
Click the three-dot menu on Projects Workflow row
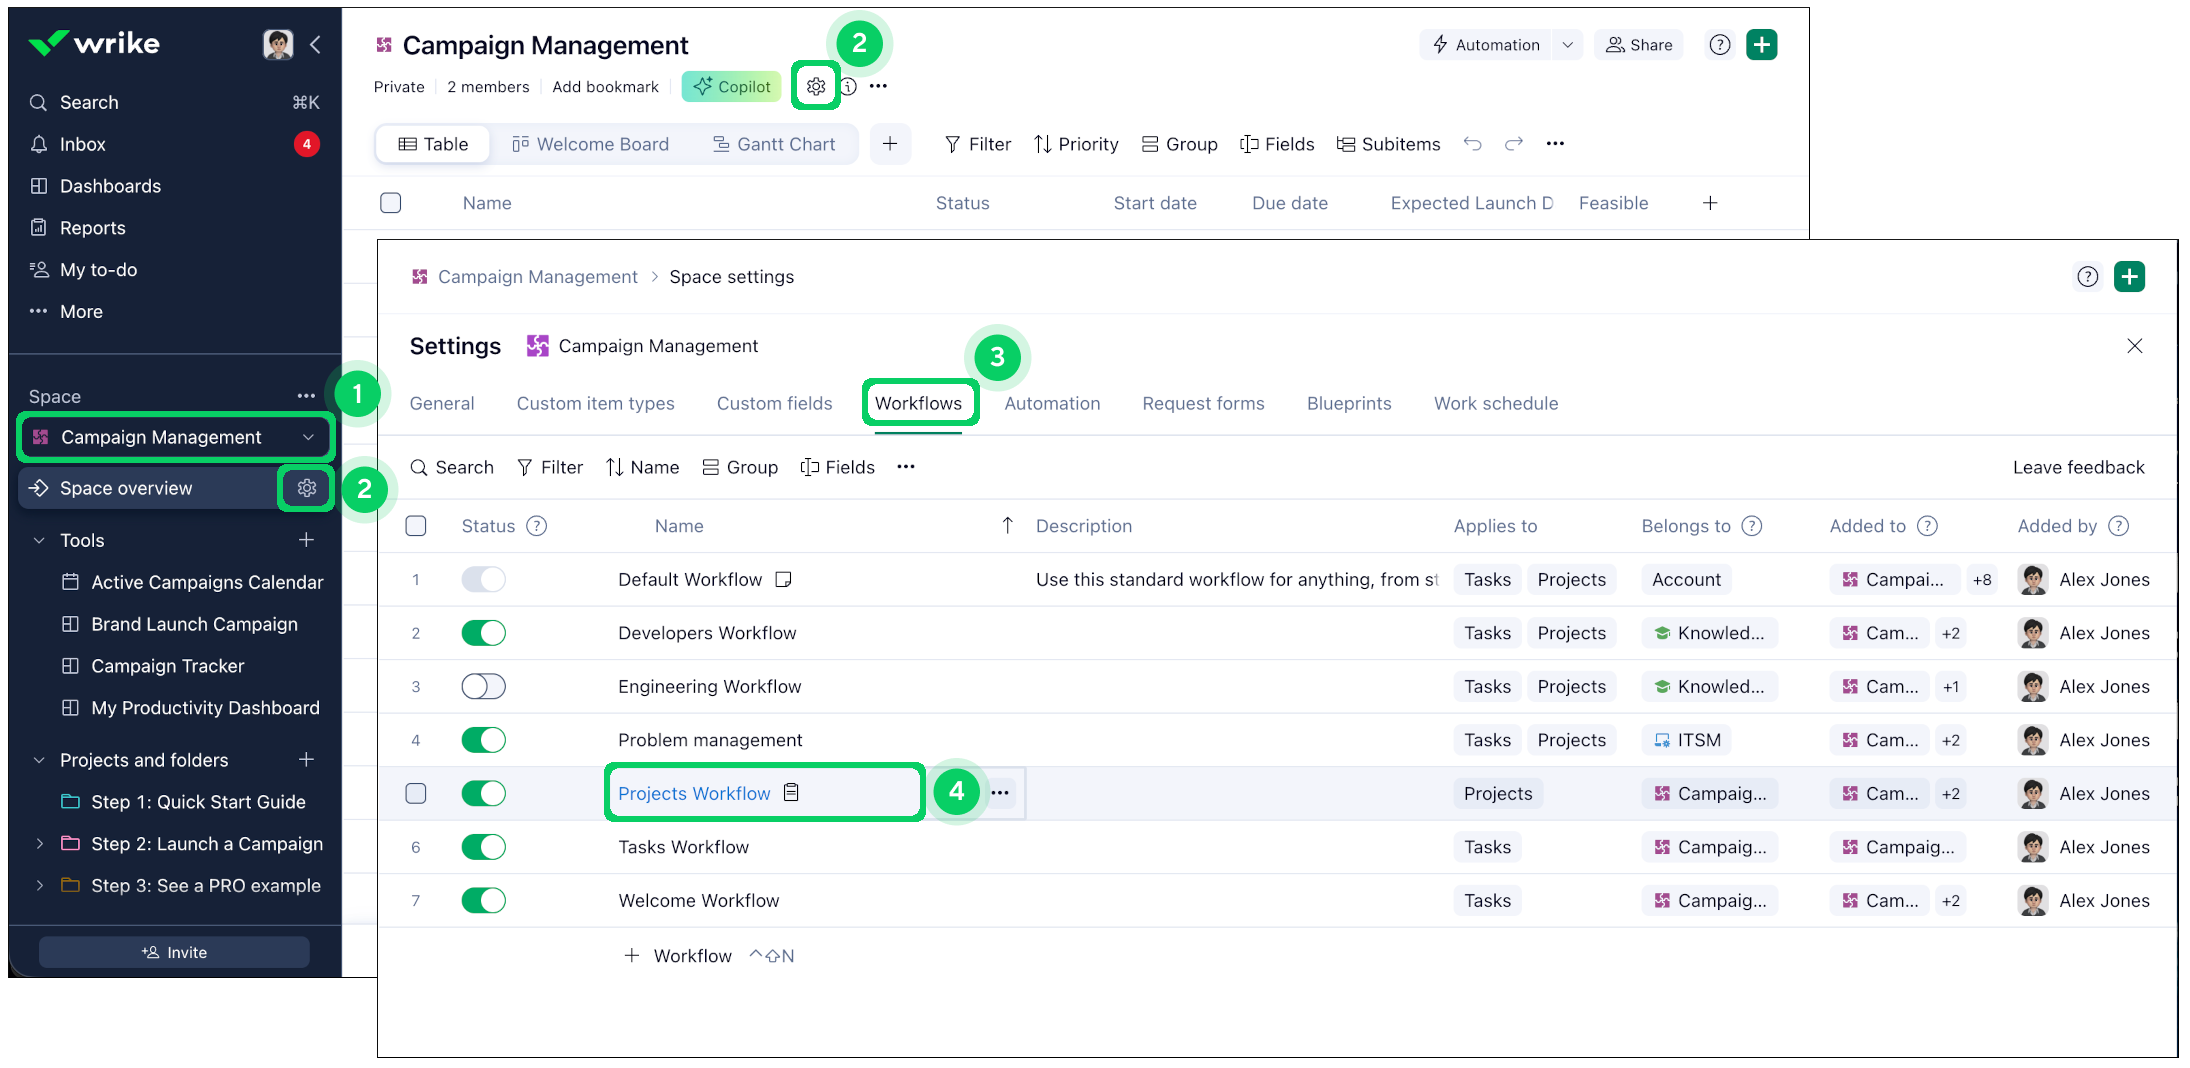[1000, 793]
